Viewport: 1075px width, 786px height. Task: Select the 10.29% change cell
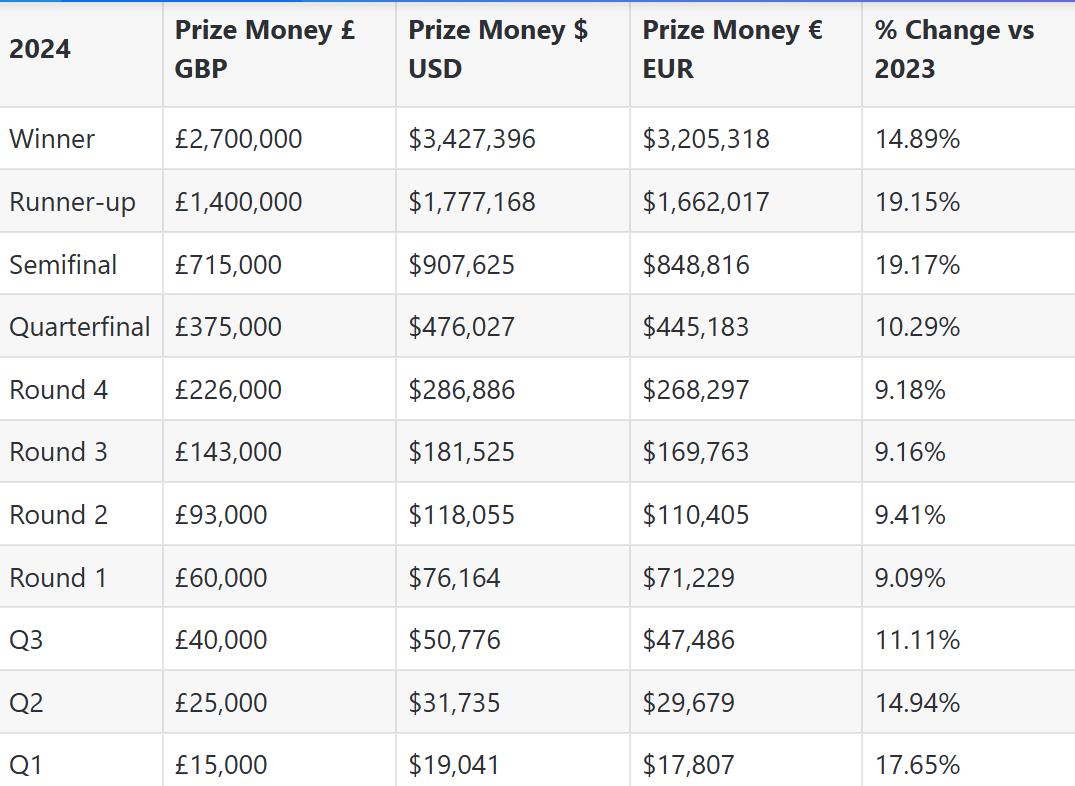917,327
